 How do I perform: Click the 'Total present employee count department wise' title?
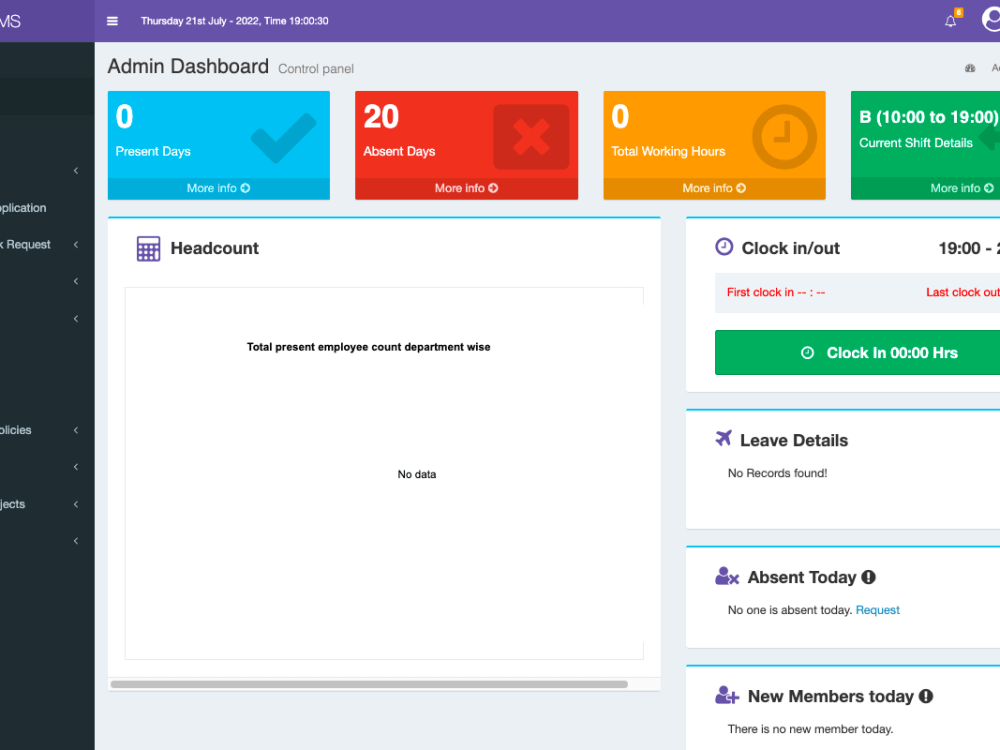369,347
